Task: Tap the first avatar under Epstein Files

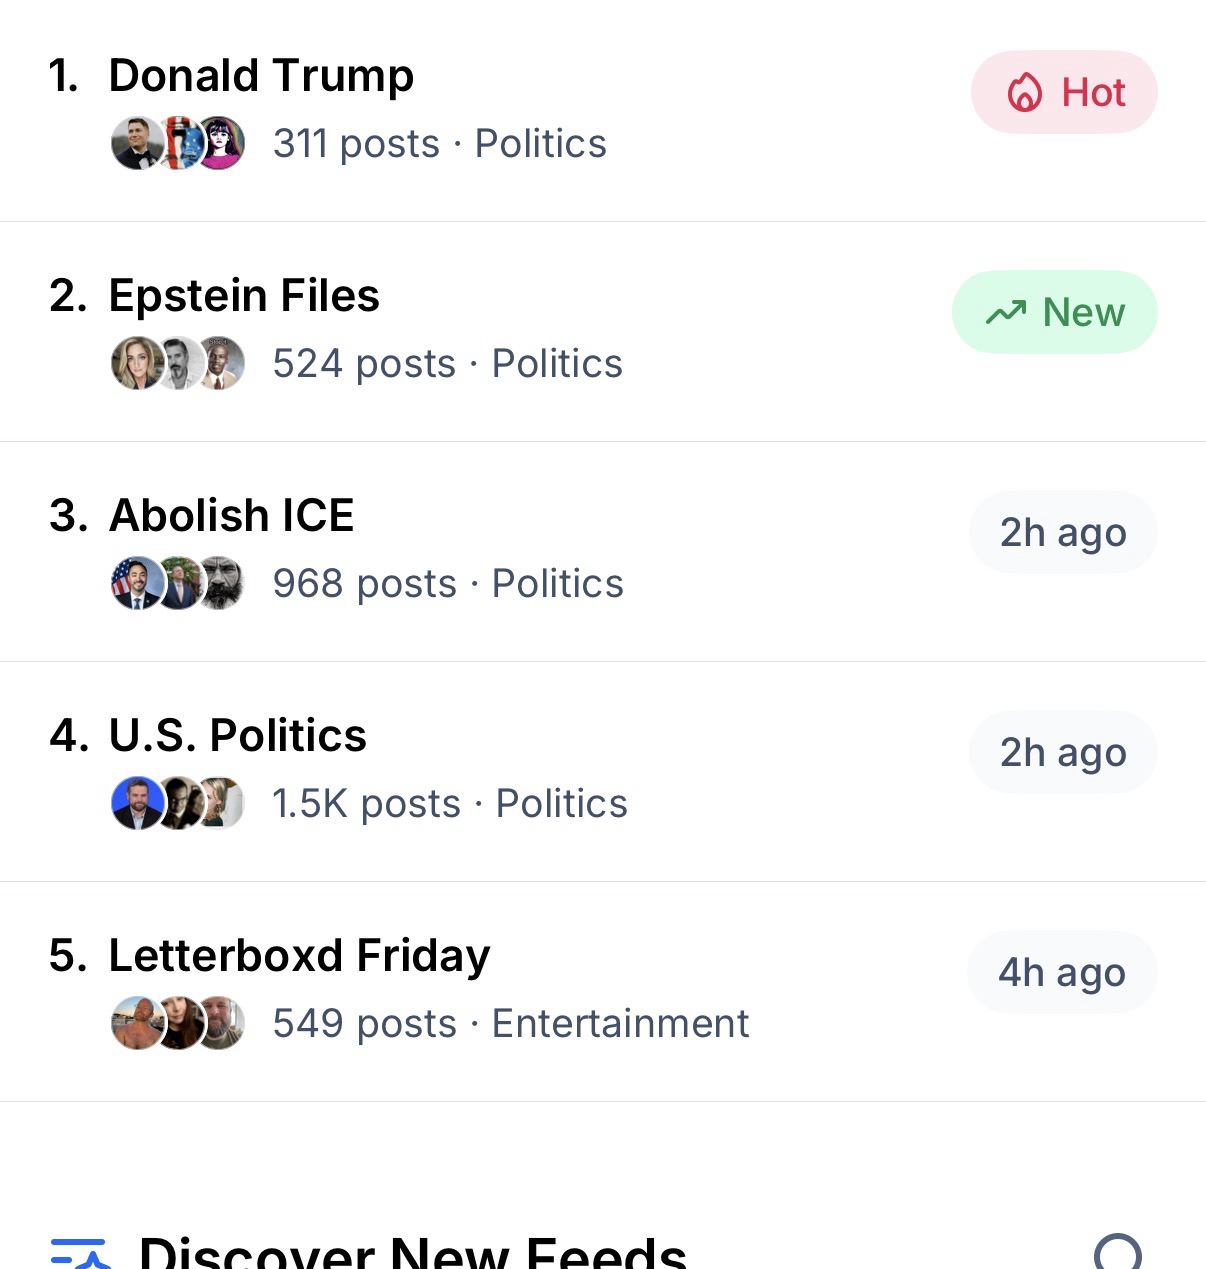Action: 137,363
